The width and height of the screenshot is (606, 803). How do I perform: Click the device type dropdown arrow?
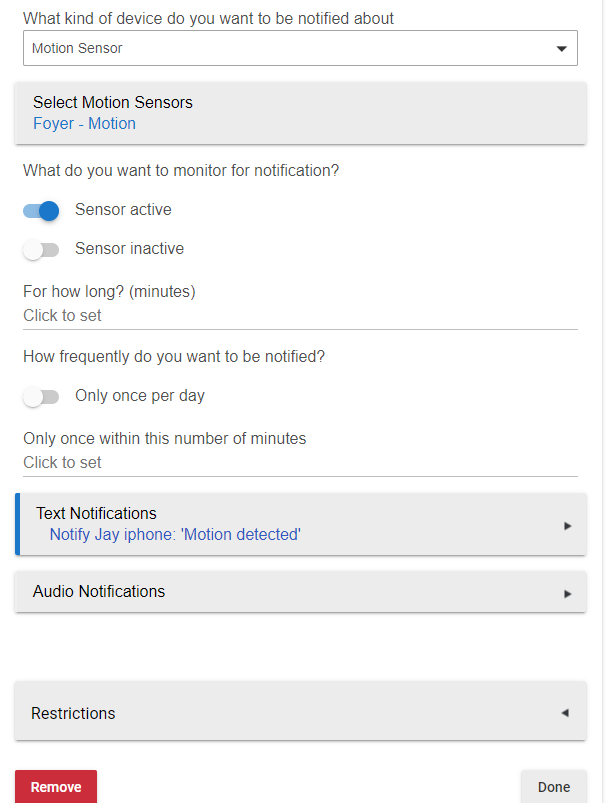pyautogui.click(x=561, y=48)
